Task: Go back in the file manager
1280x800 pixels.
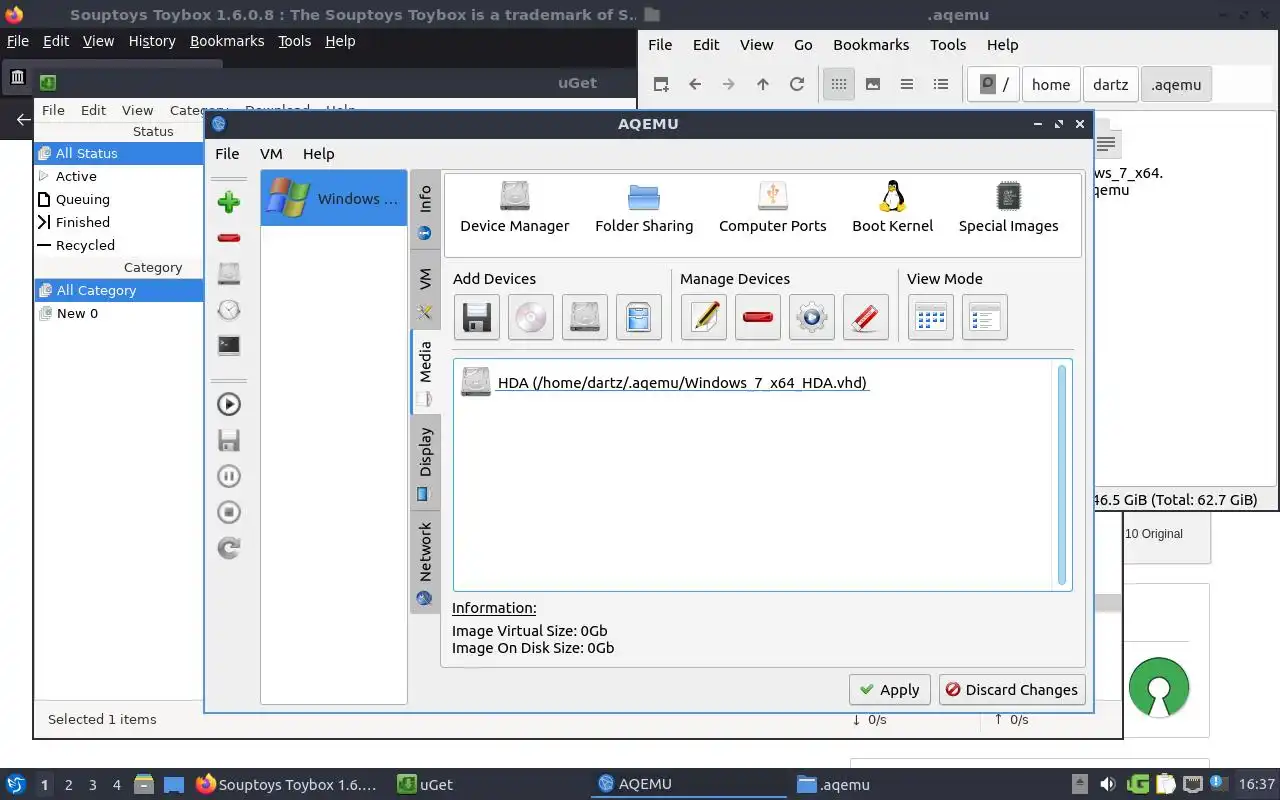Action: coord(695,84)
